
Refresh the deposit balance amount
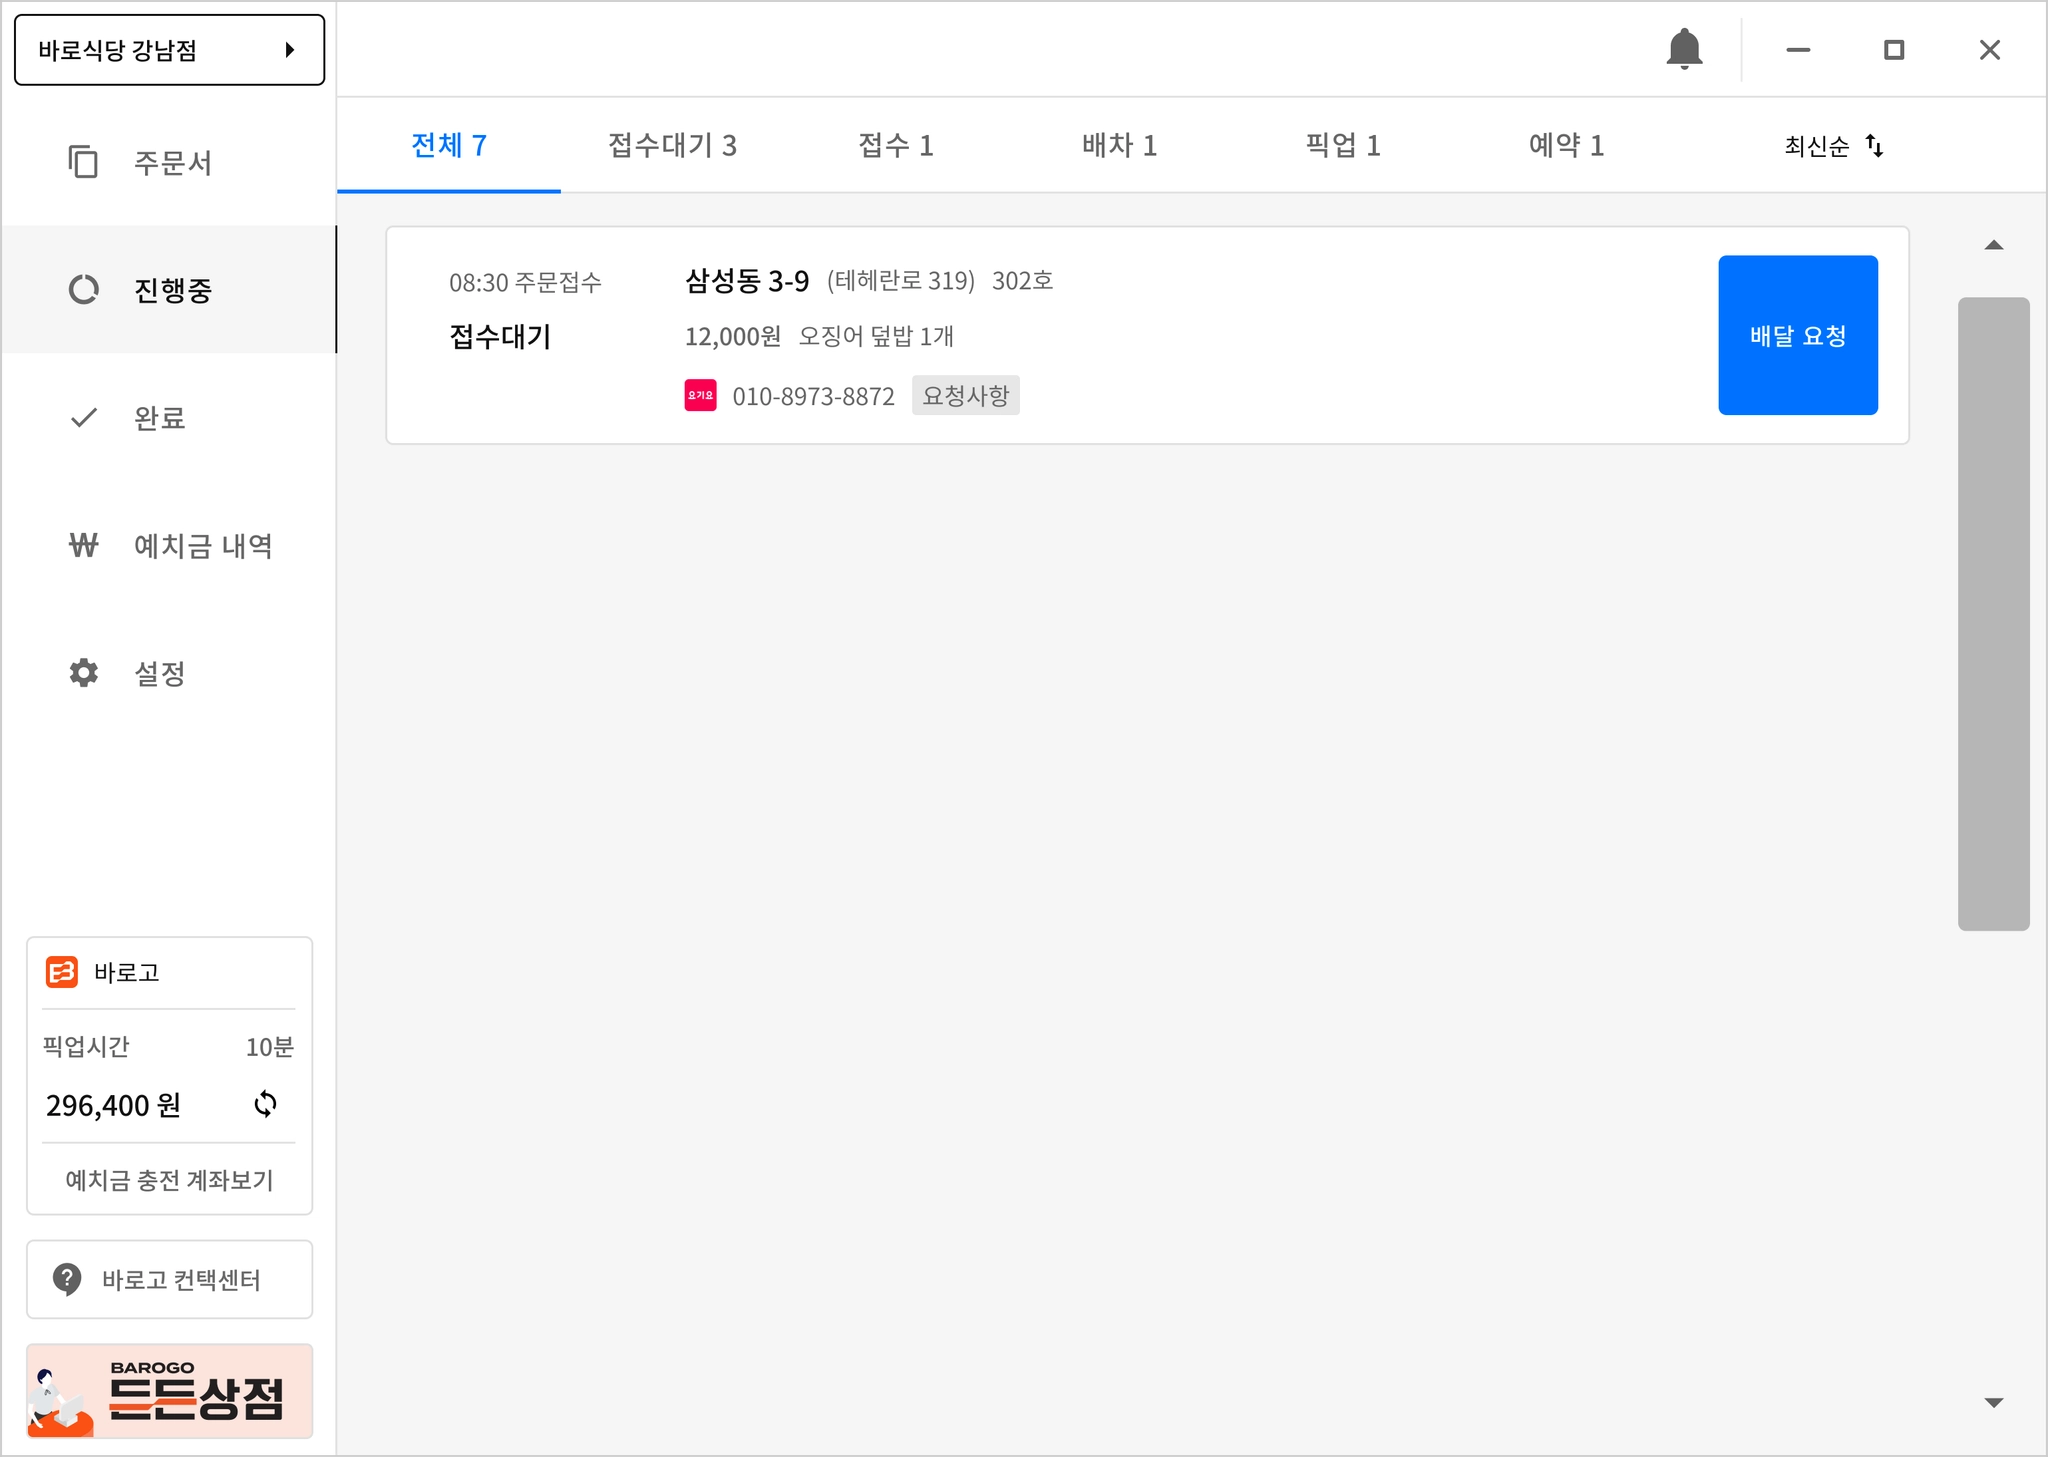[x=265, y=1104]
